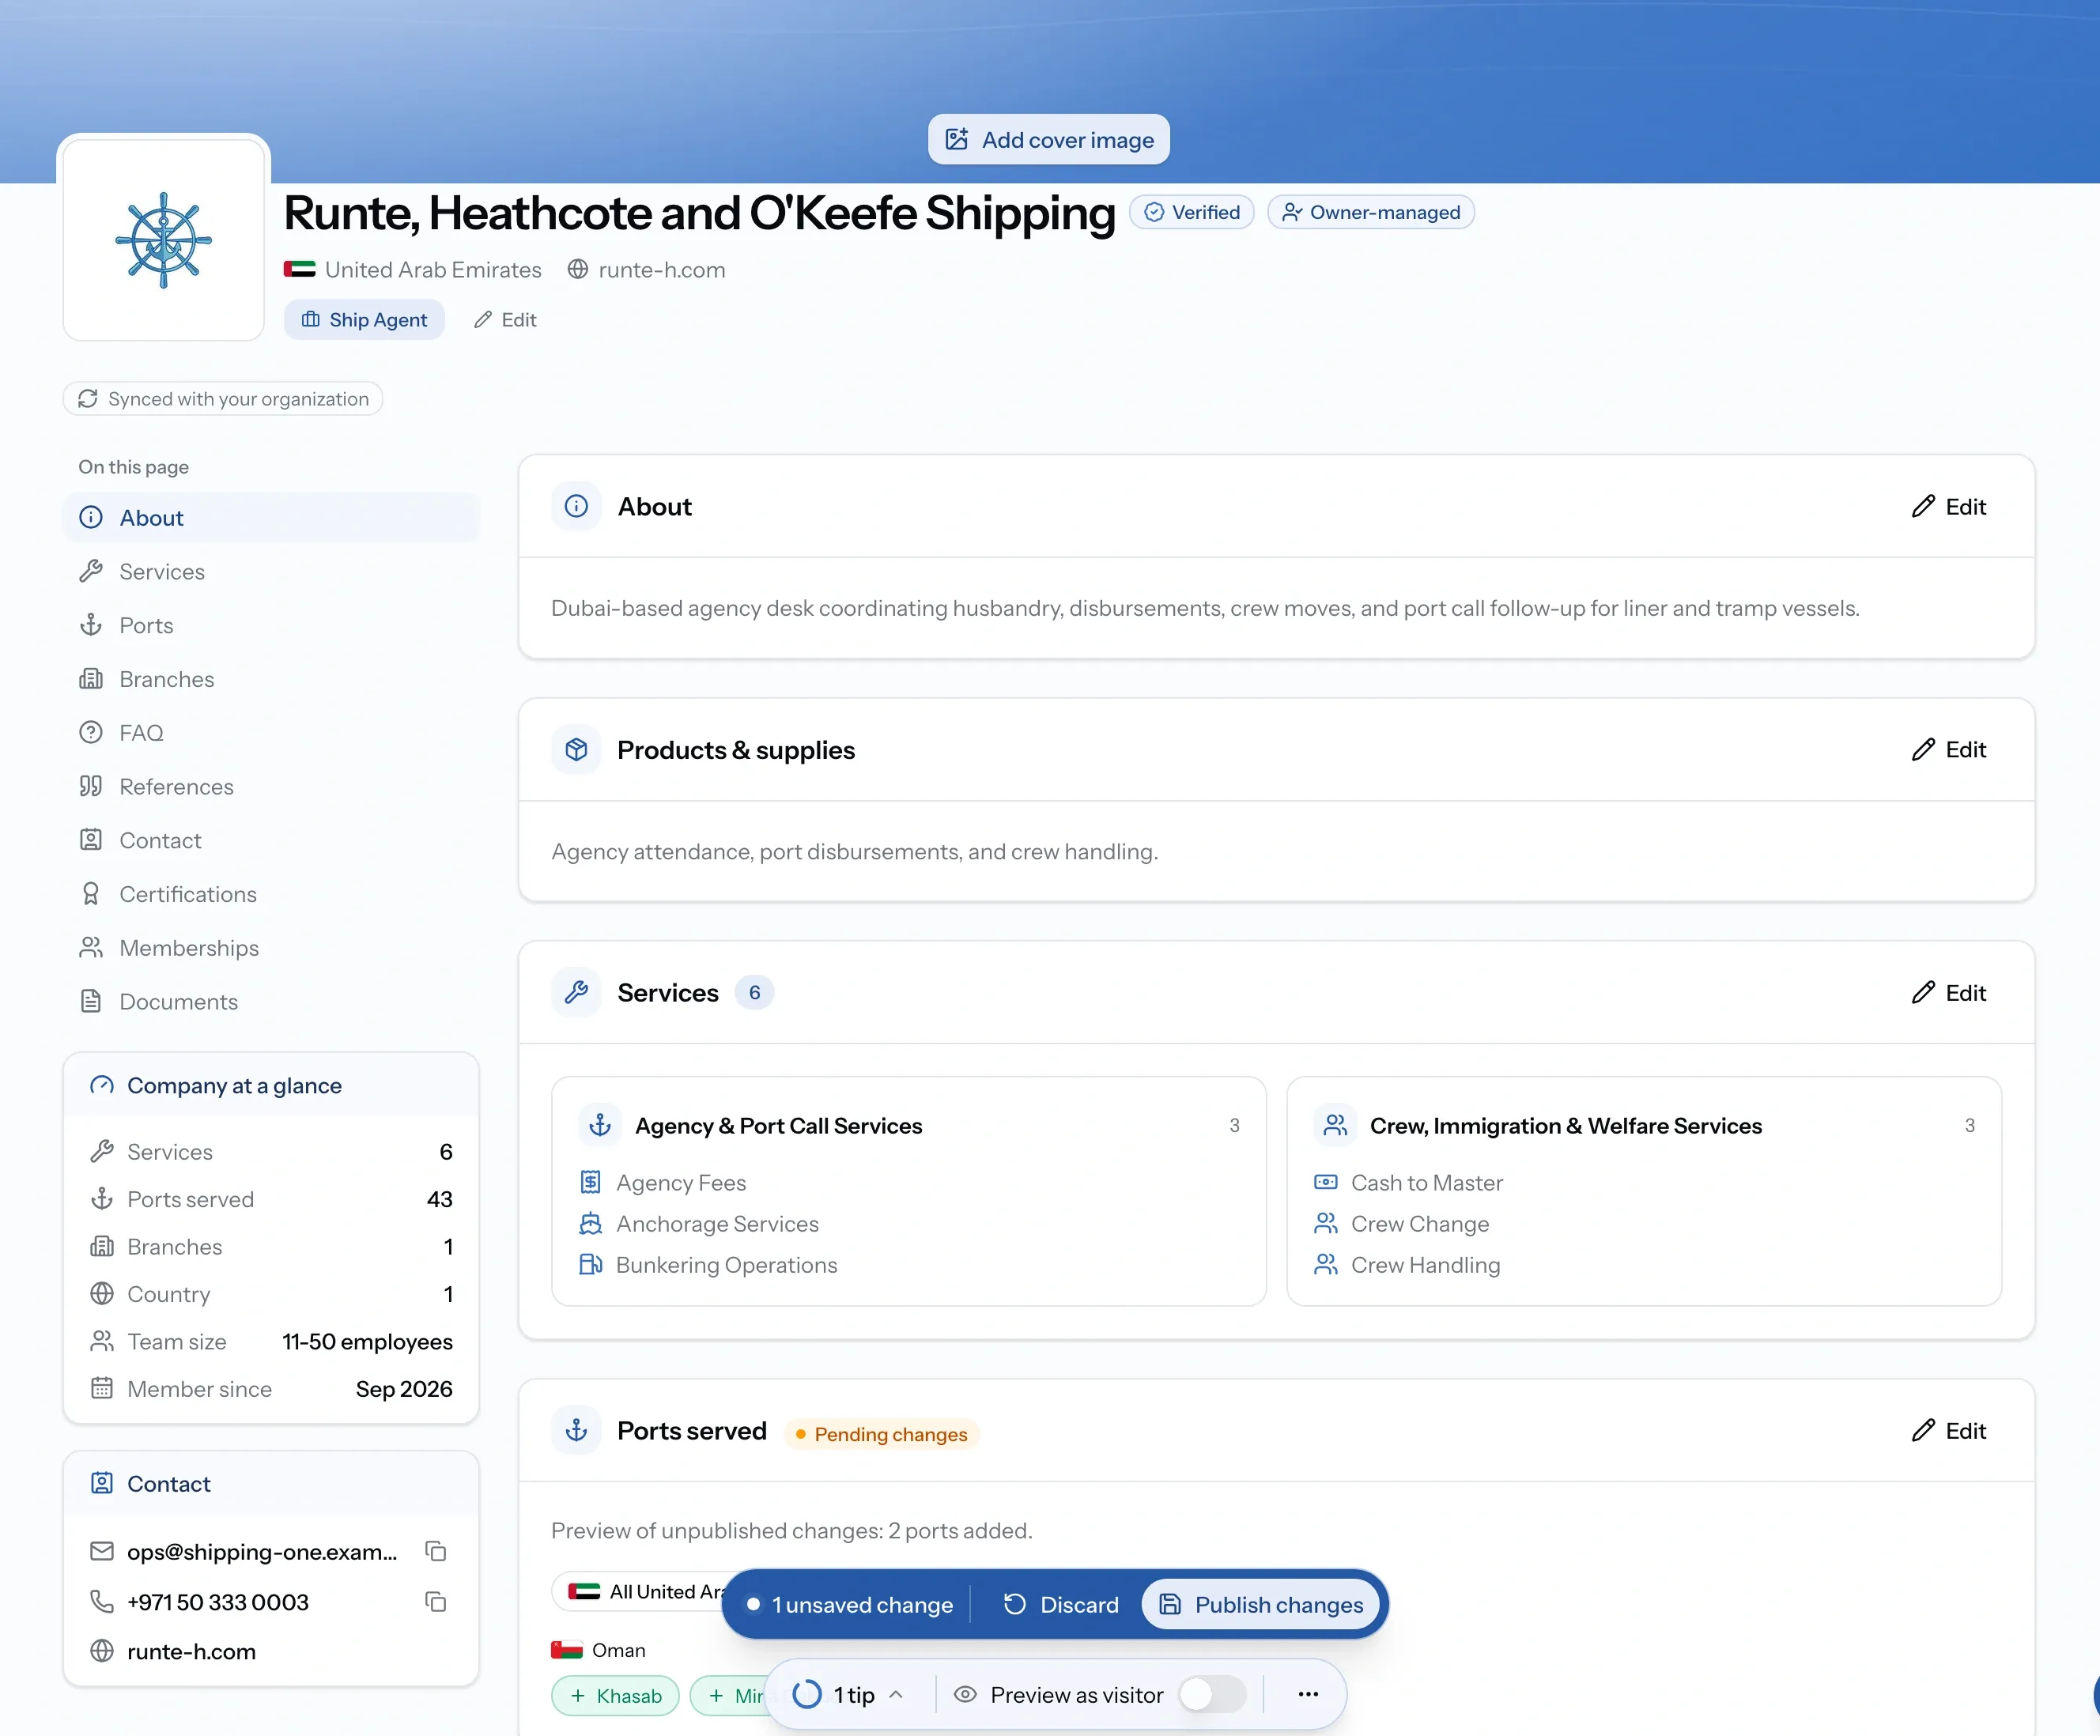Edit the Services section
The height and width of the screenshot is (1736, 2100).
tap(1948, 992)
